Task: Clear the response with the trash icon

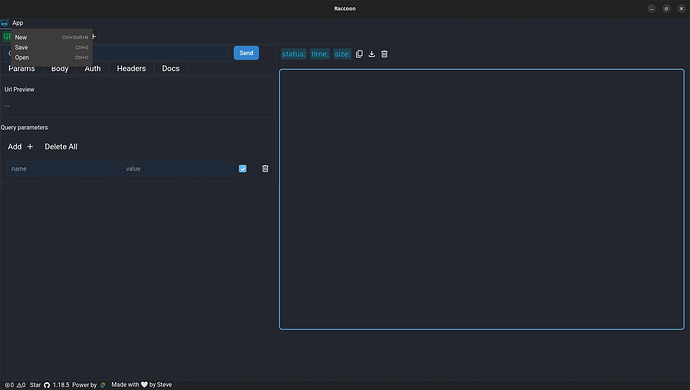Action: 384,54
